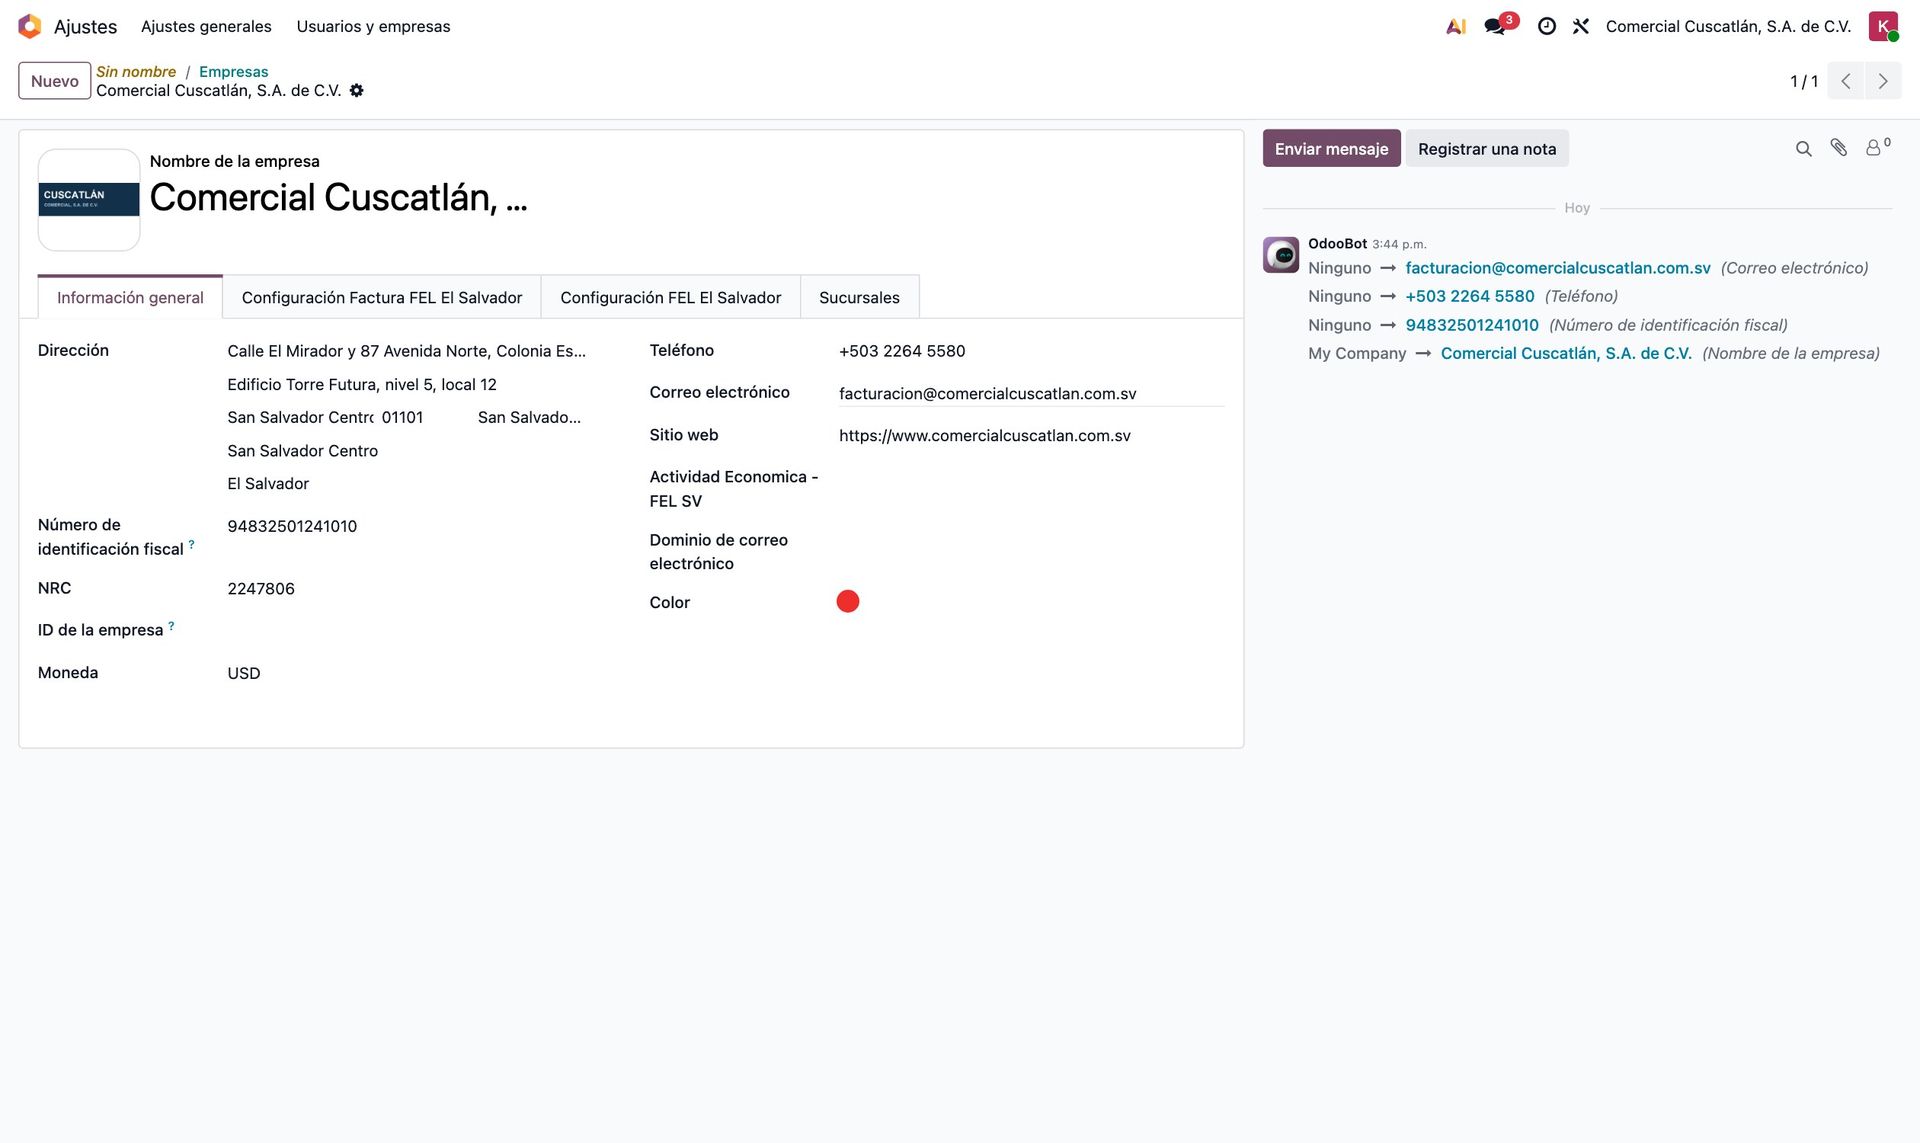Switch to Configuración Factura FEL El Salvador tab
Image resolution: width=1920 pixels, height=1143 pixels.
382,297
